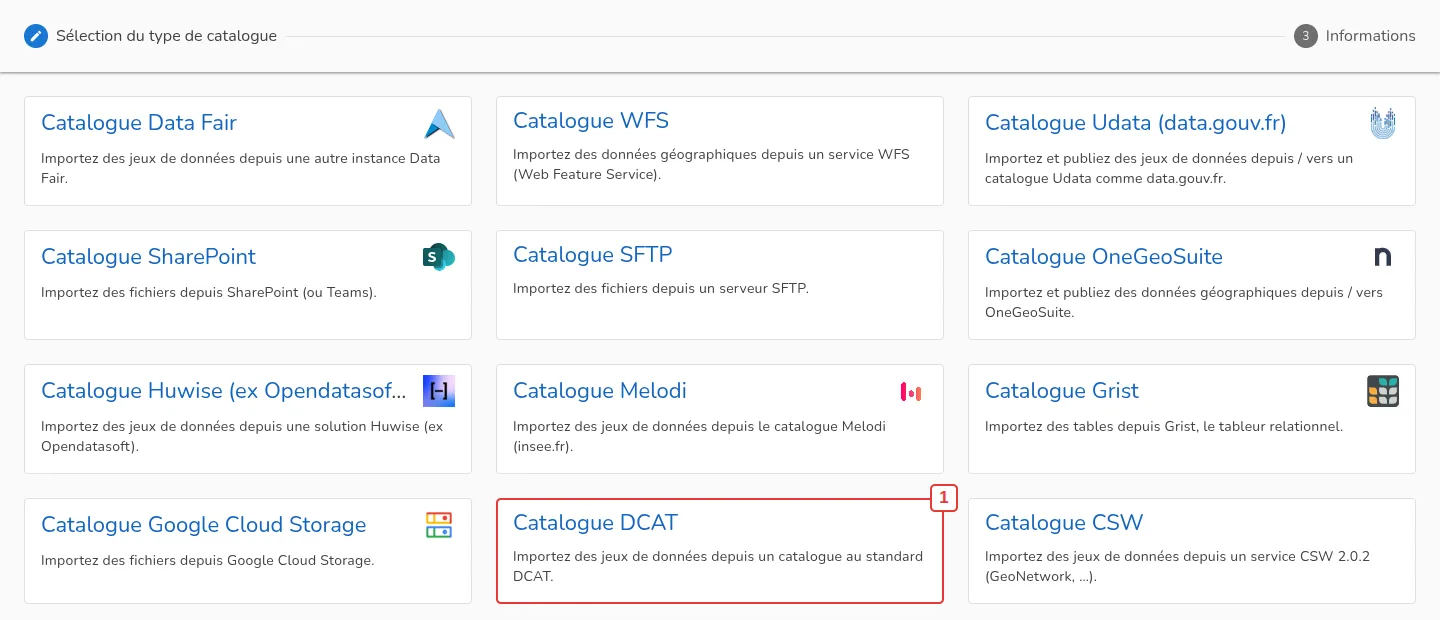The image size is (1440, 620).
Task: Choose Catalogue Google Cloud Storage title
Action: (x=204, y=525)
